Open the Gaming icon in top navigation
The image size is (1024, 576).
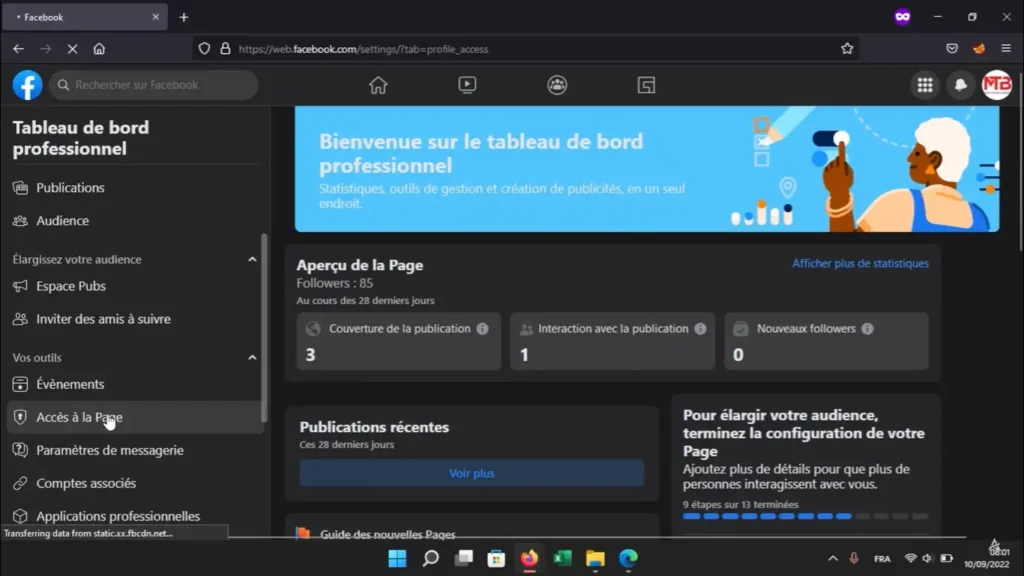pos(647,85)
